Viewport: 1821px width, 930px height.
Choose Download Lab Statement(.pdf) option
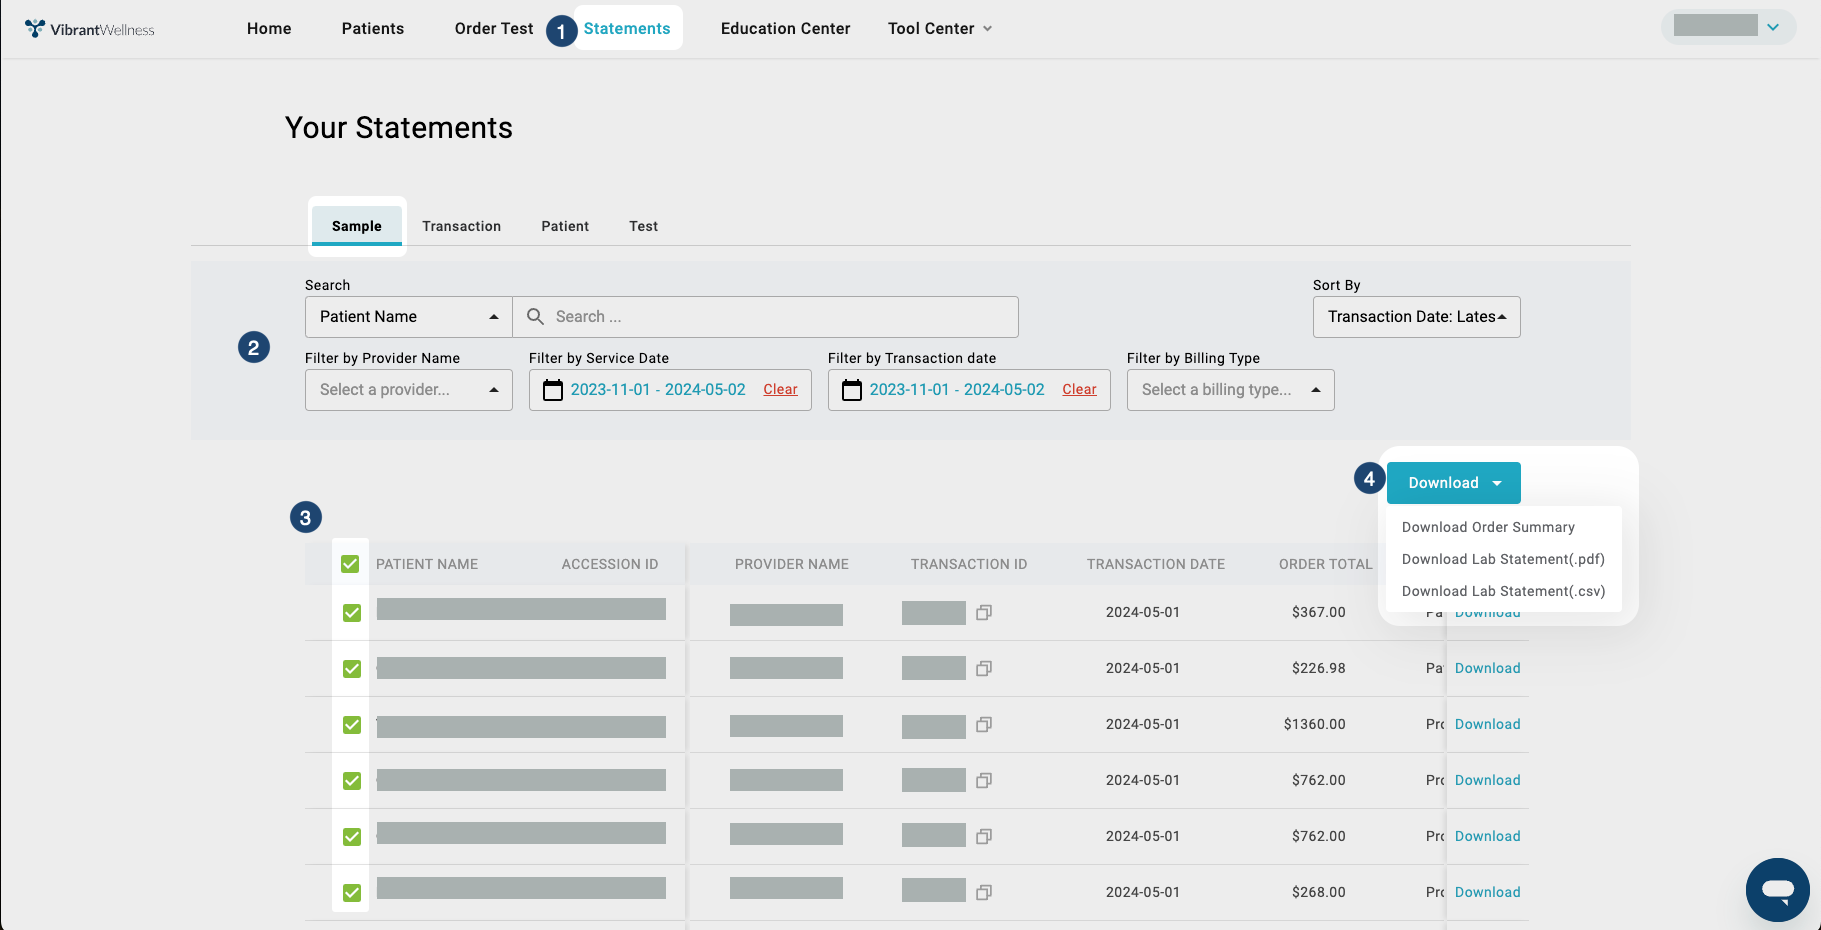tap(1503, 559)
